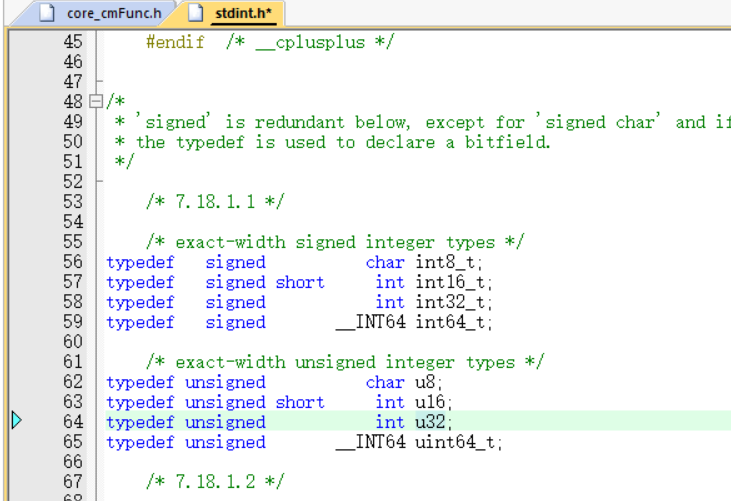Click 'signed' keyword on line 58

click(235, 302)
